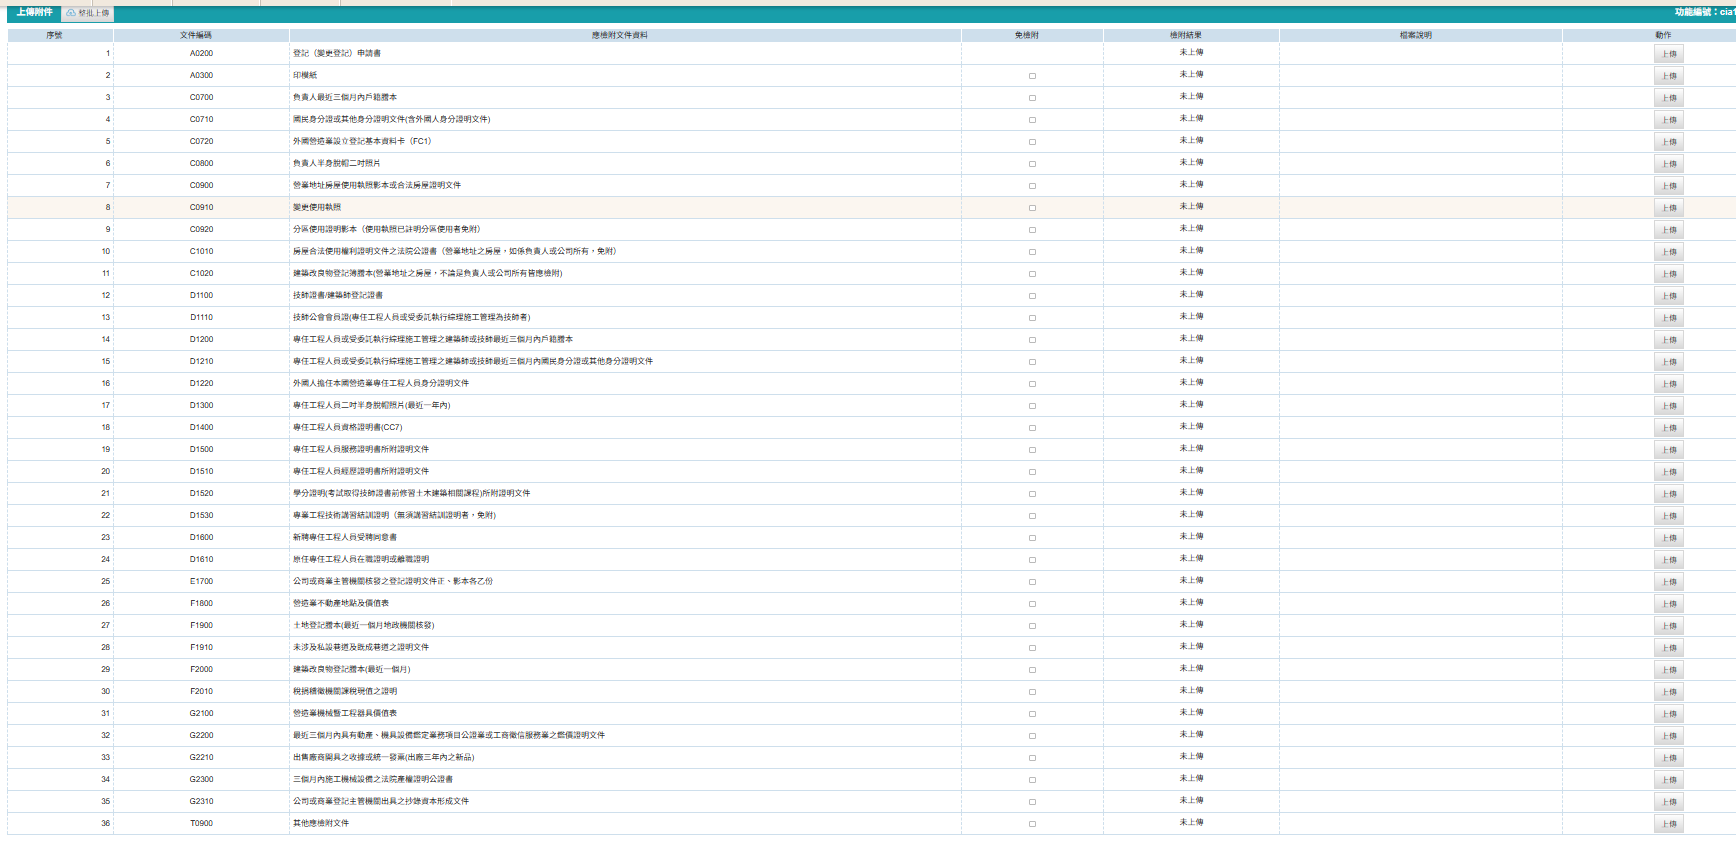Image resolution: width=1736 pixels, height=845 pixels.
Task: Click the 文件編碼 column header
Action: 196,35
